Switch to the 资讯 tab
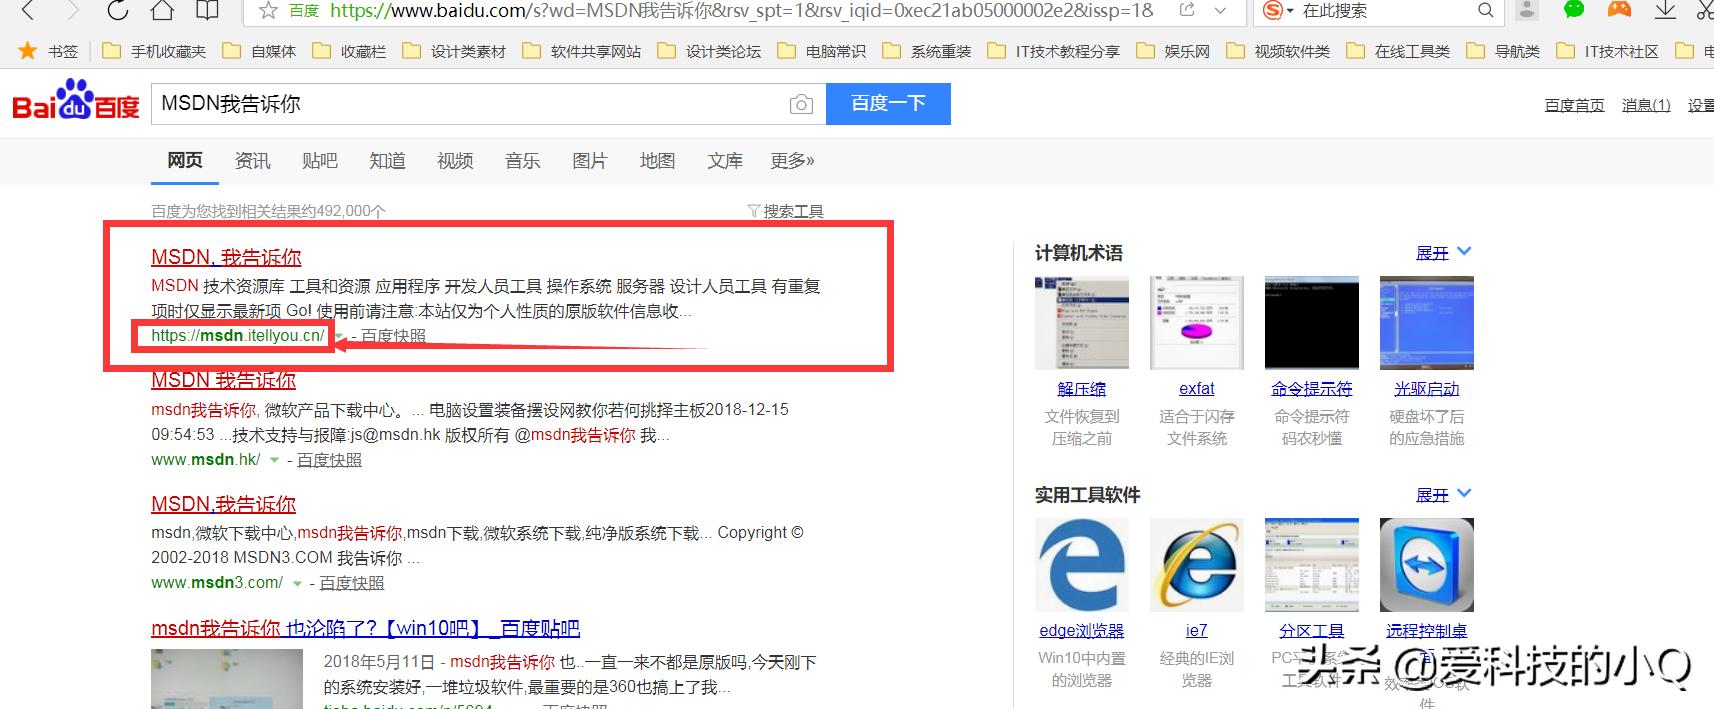 click(252, 161)
